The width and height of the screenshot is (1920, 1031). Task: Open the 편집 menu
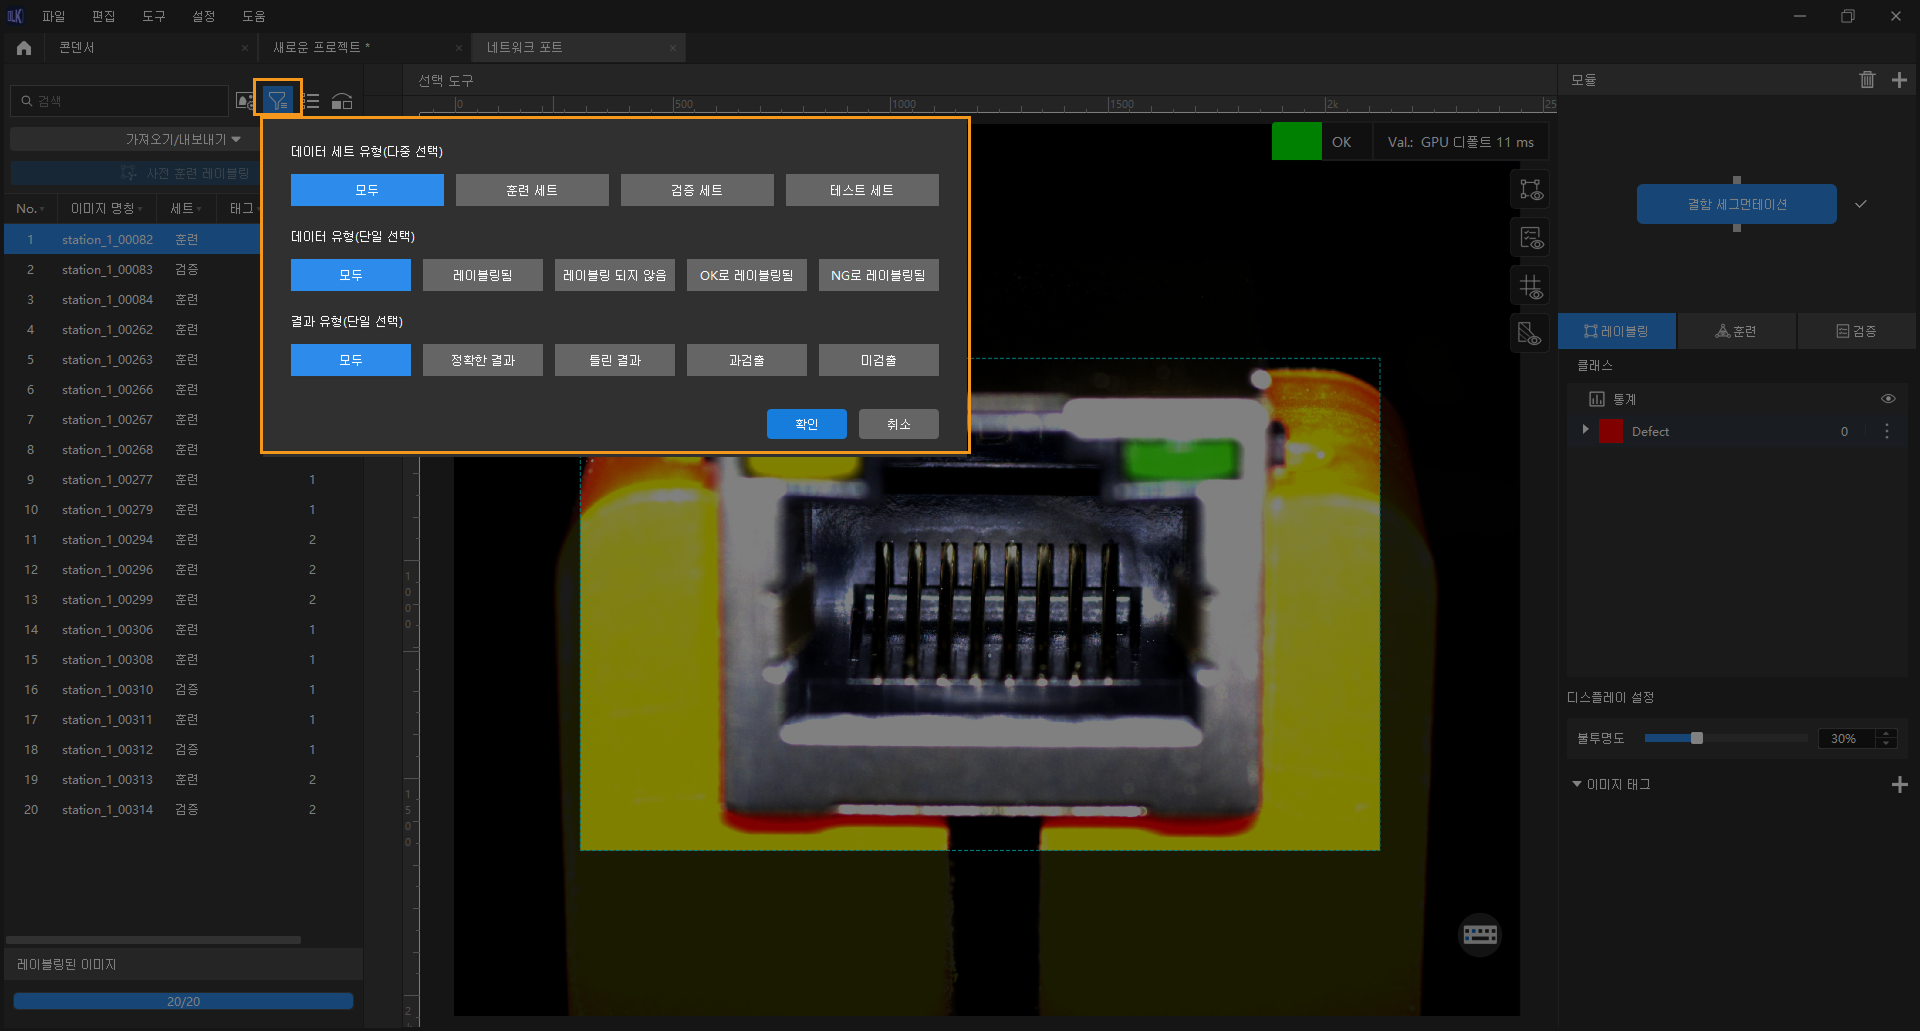click(x=103, y=16)
